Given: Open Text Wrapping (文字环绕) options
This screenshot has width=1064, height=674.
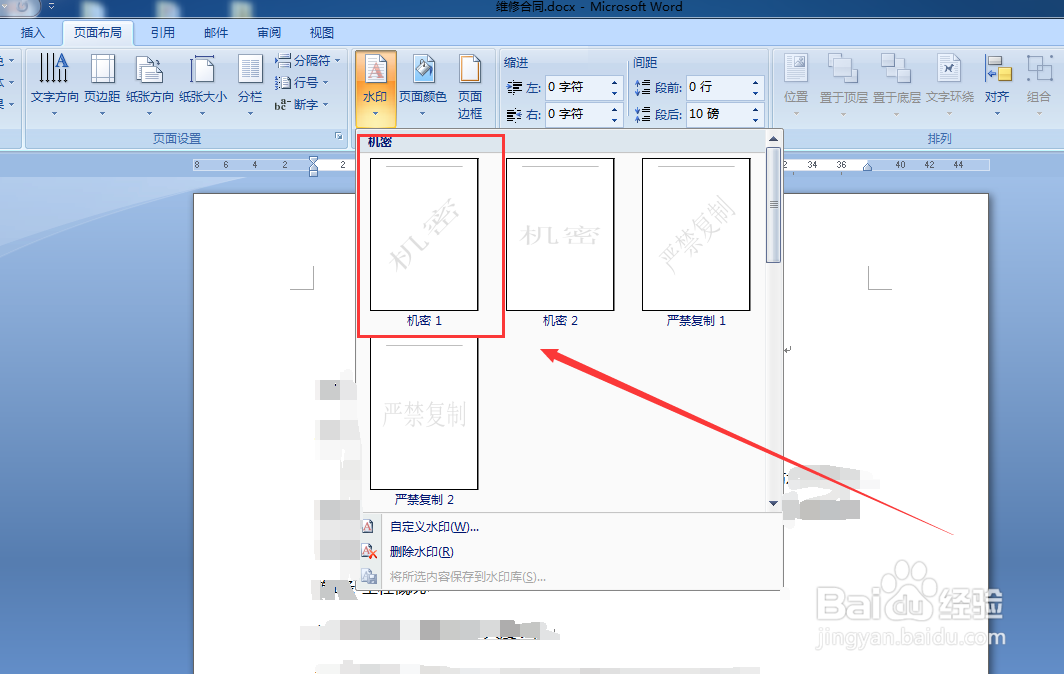Looking at the screenshot, I should 949,84.
